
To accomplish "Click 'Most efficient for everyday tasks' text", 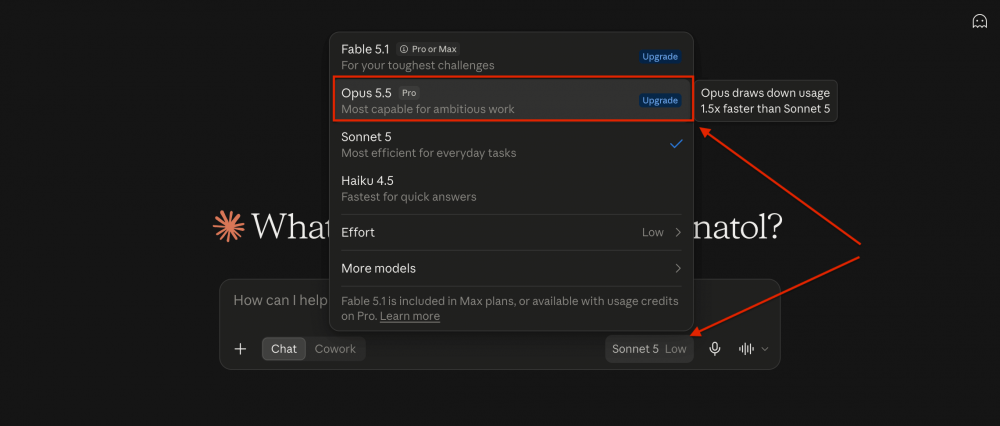I will tap(429, 153).
